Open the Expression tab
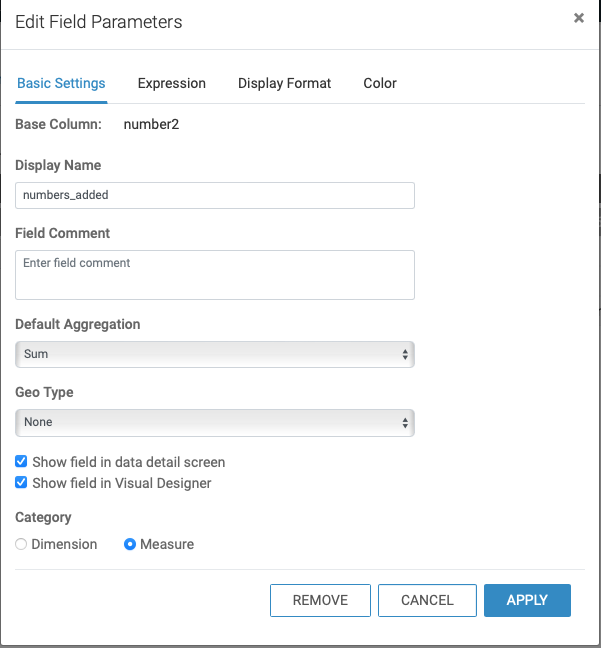This screenshot has width=601, height=648. (x=172, y=84)
